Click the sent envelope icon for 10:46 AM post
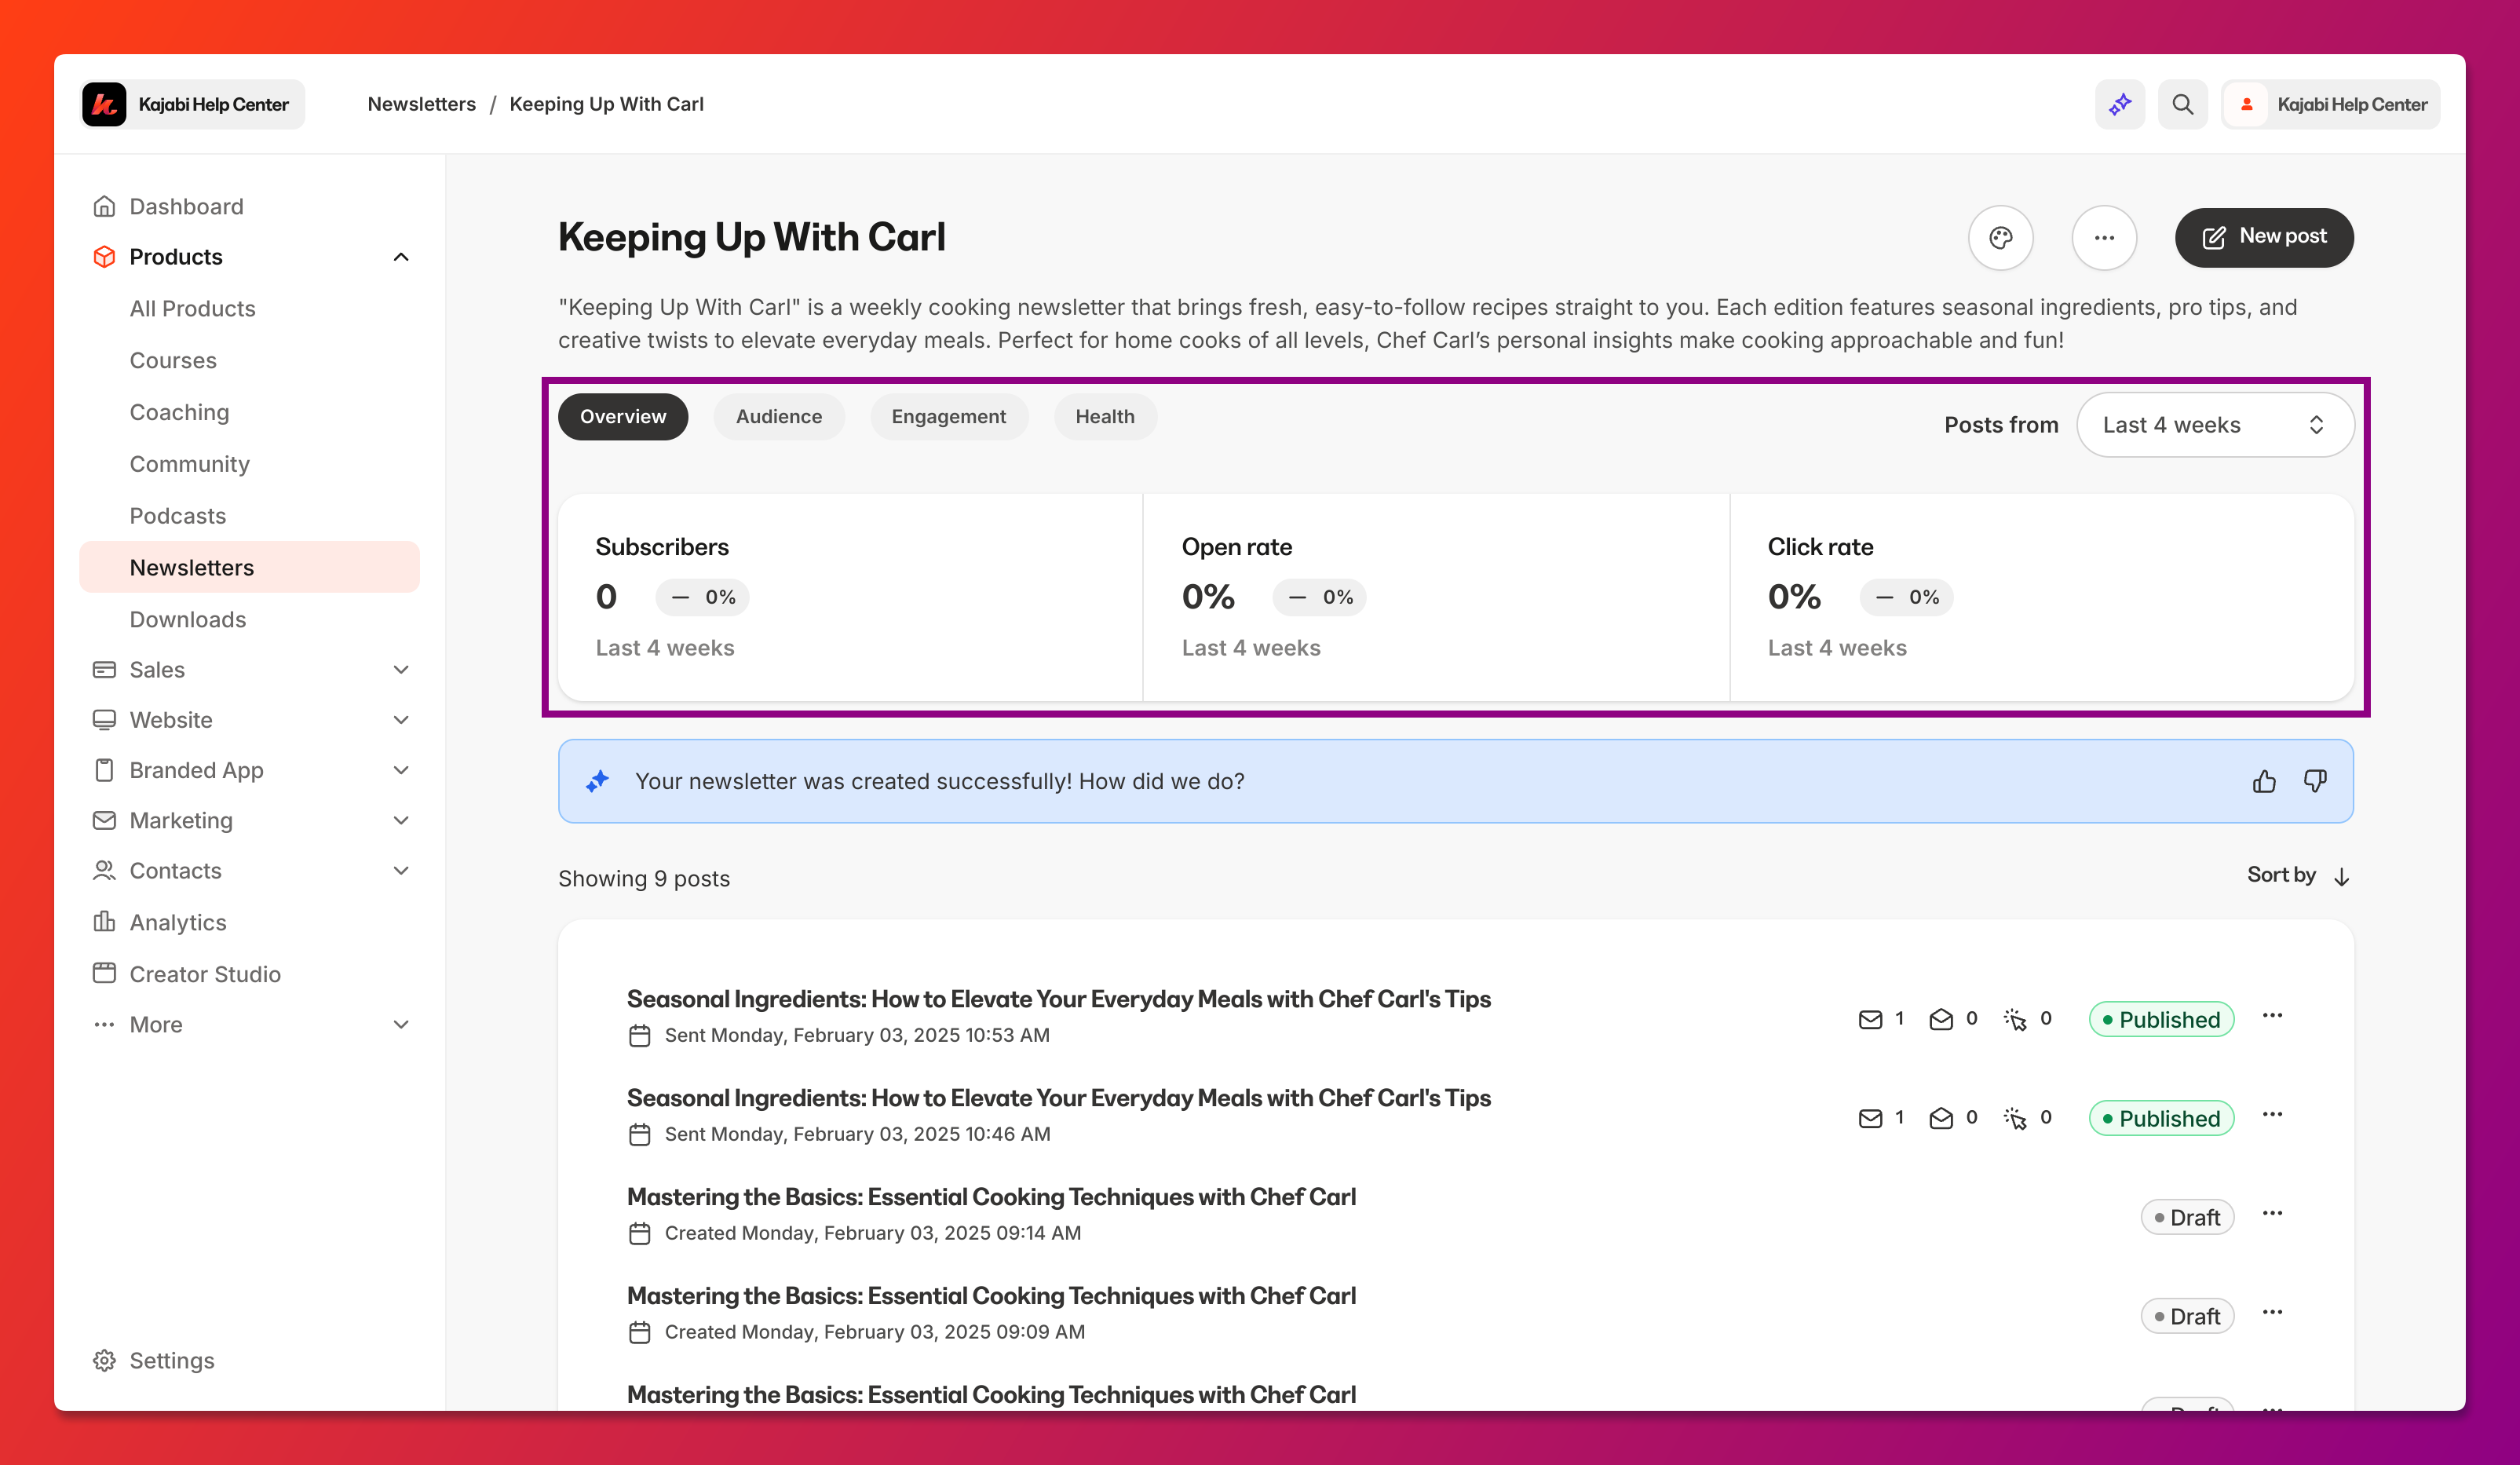The height and width of the screenshot is (1465, 2520). [1870, 1118]
